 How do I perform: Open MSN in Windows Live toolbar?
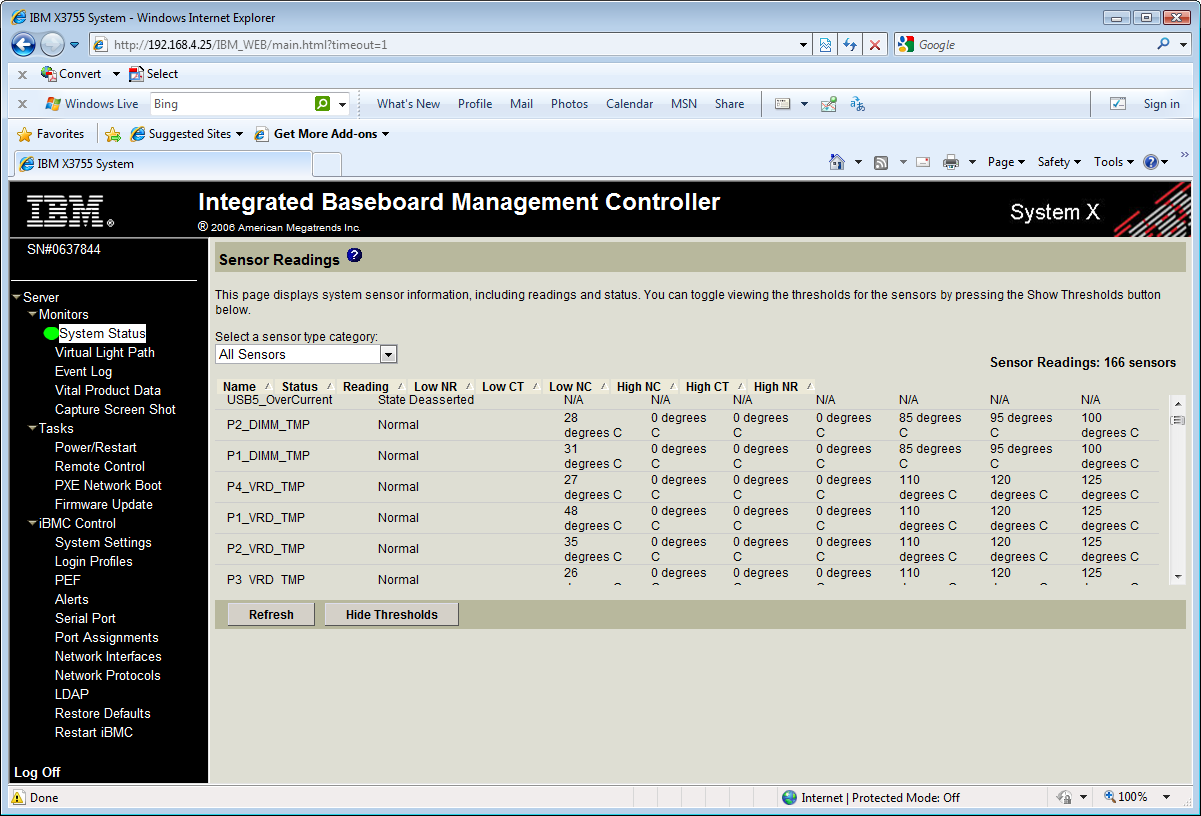point(684,104)
